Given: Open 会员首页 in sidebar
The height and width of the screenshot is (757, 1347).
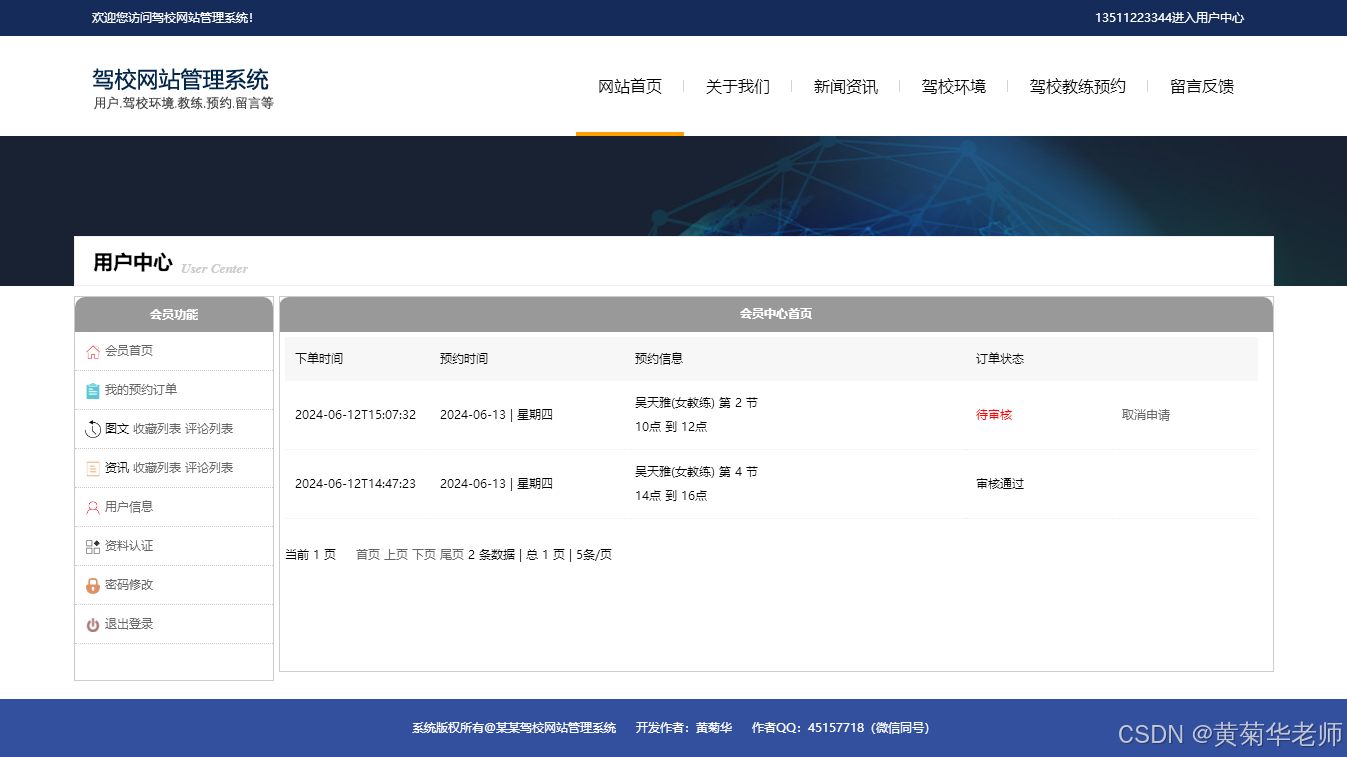Looking at the screenshot, I should point(129,351).
